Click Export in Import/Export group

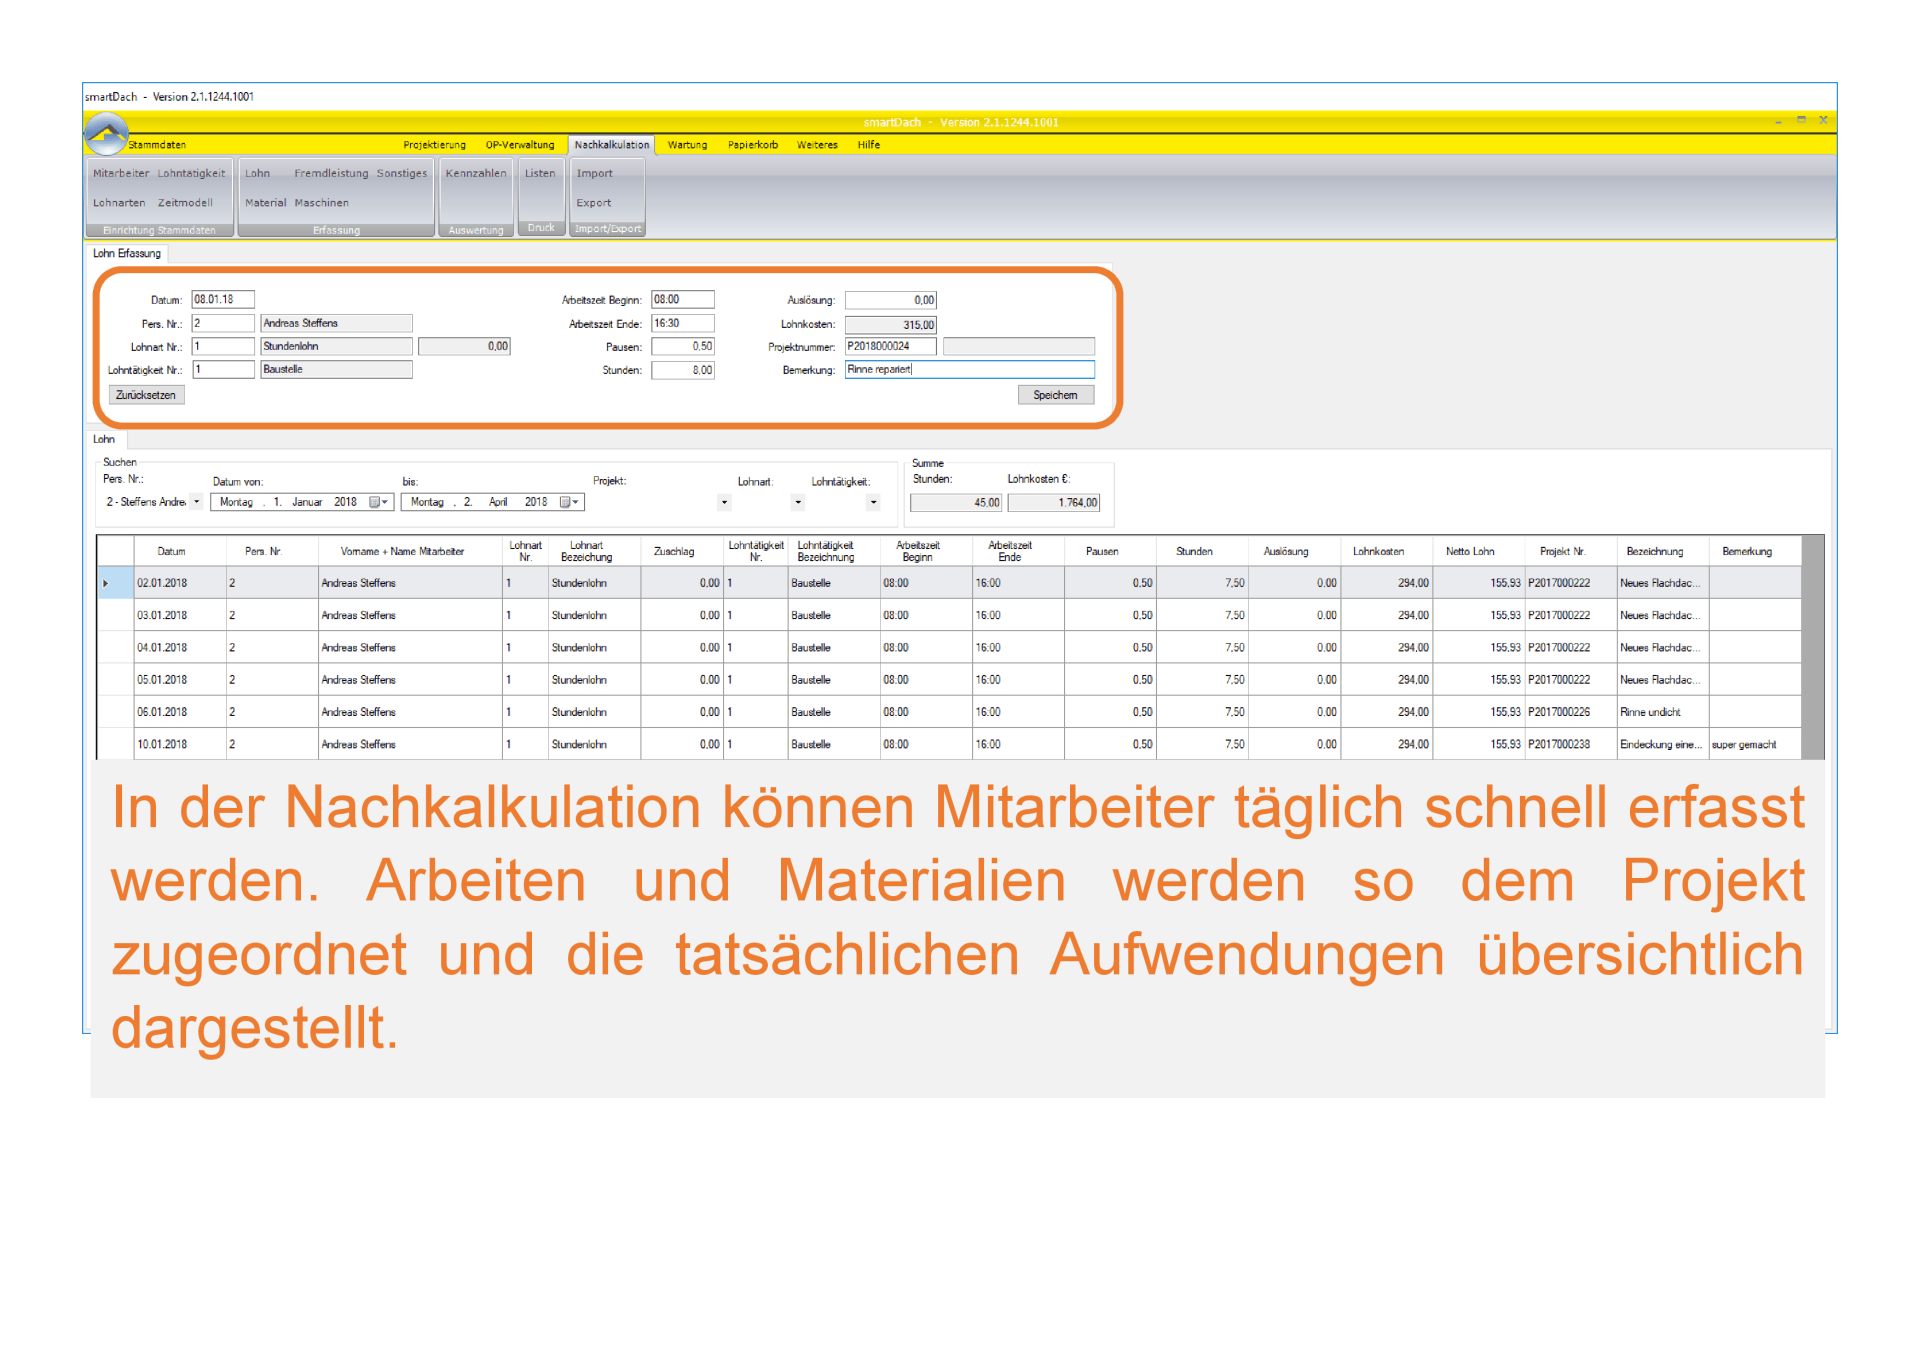tap(593, 202)
